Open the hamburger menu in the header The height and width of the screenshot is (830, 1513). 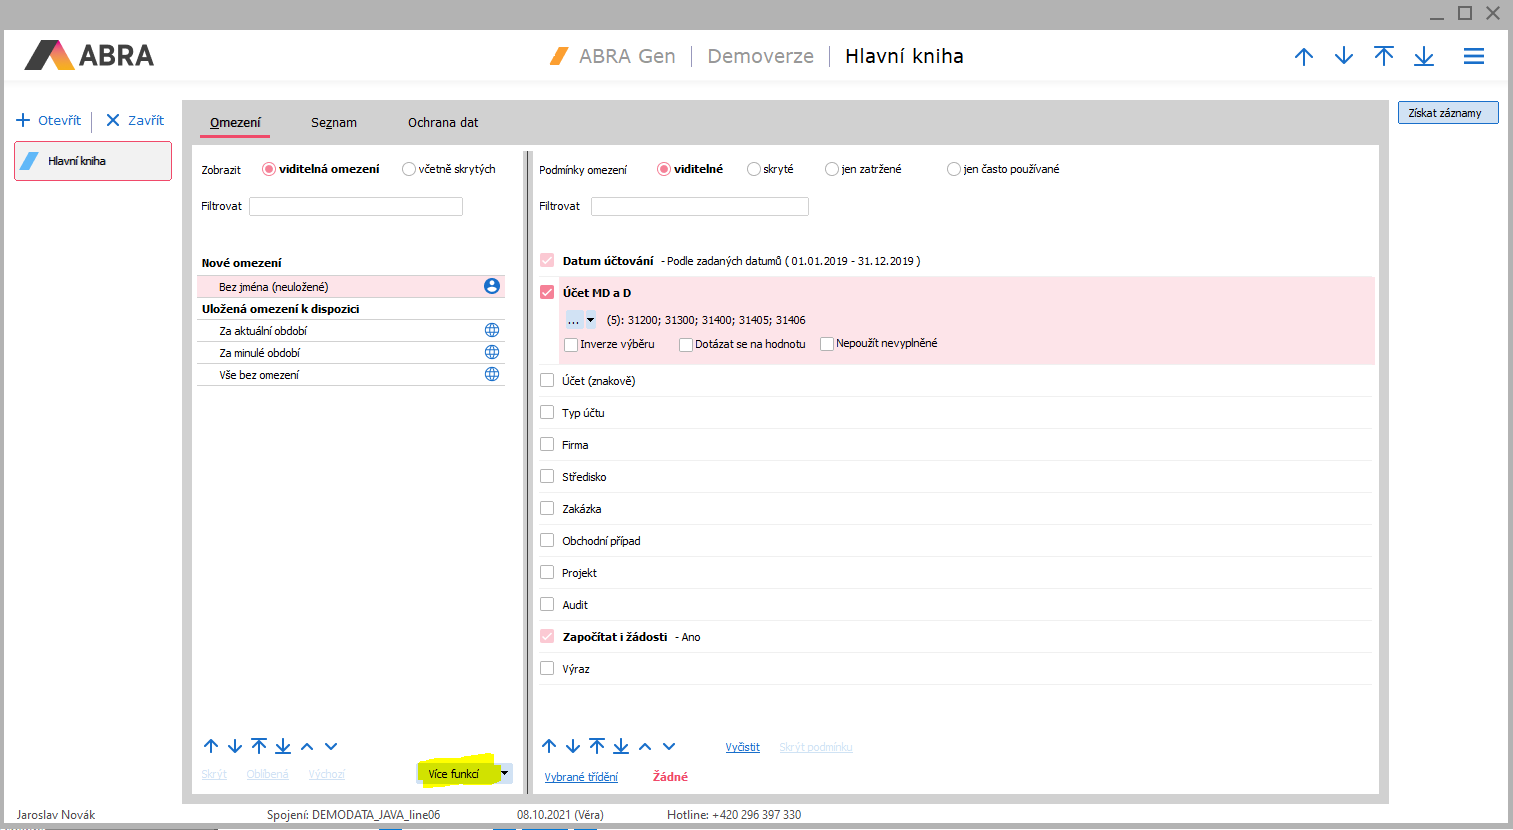click(1473, 57)
